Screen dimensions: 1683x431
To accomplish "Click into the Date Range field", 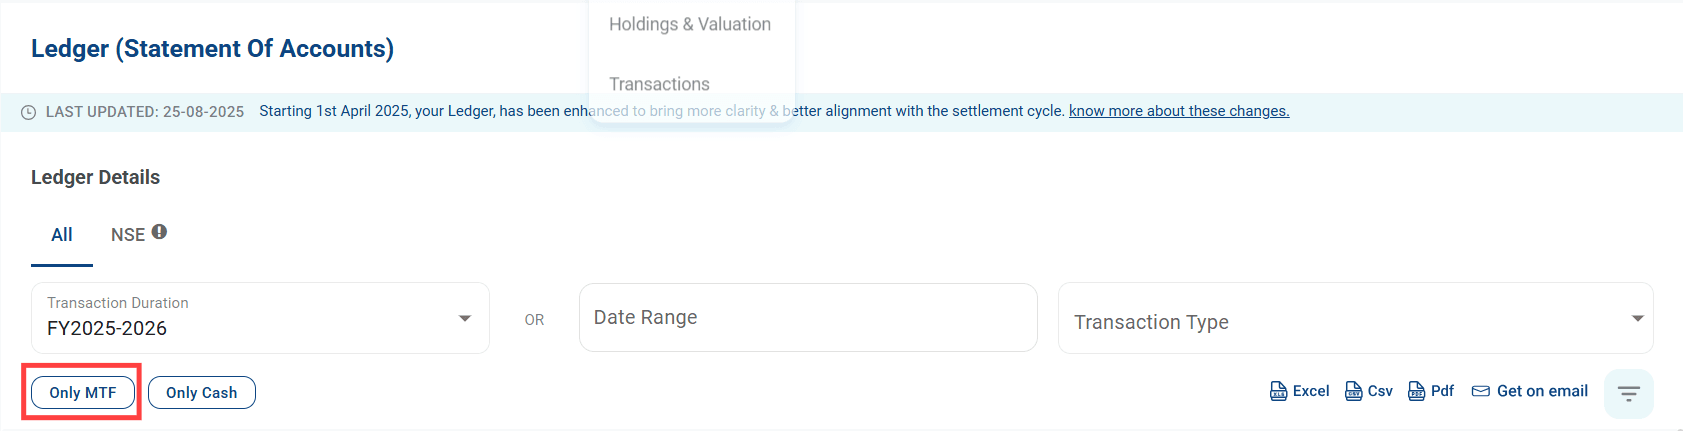I will pyautogui.click(x=808, y=318).
